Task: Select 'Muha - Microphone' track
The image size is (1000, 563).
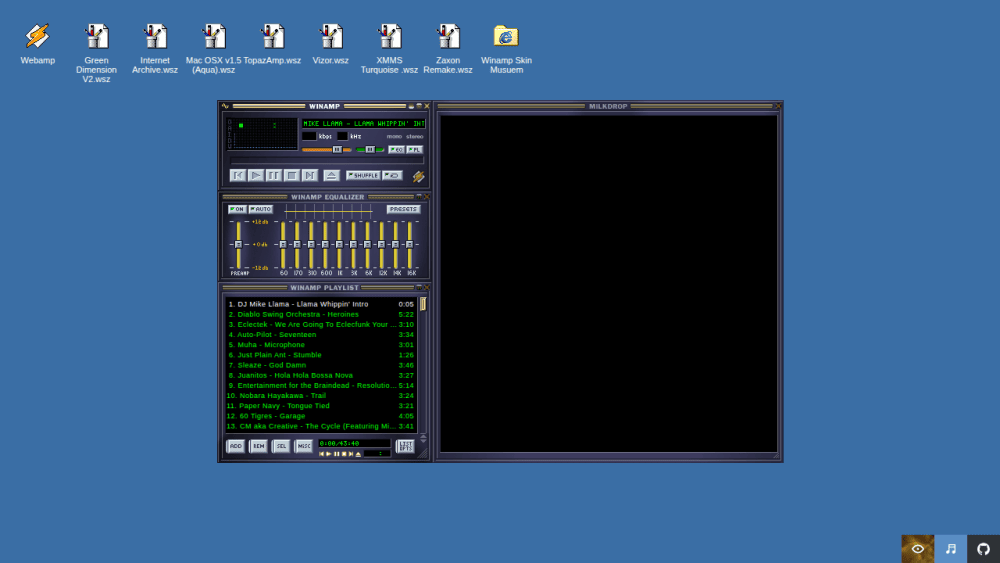Action: [x=321, y=345]
